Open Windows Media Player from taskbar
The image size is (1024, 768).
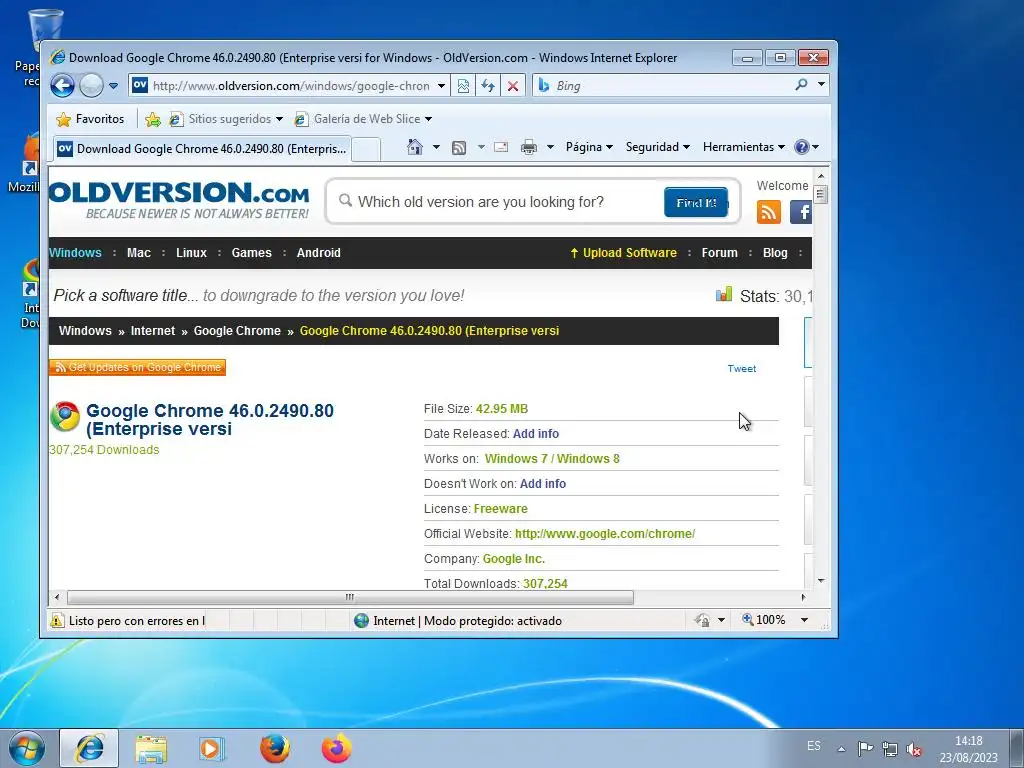click(212, 749)
